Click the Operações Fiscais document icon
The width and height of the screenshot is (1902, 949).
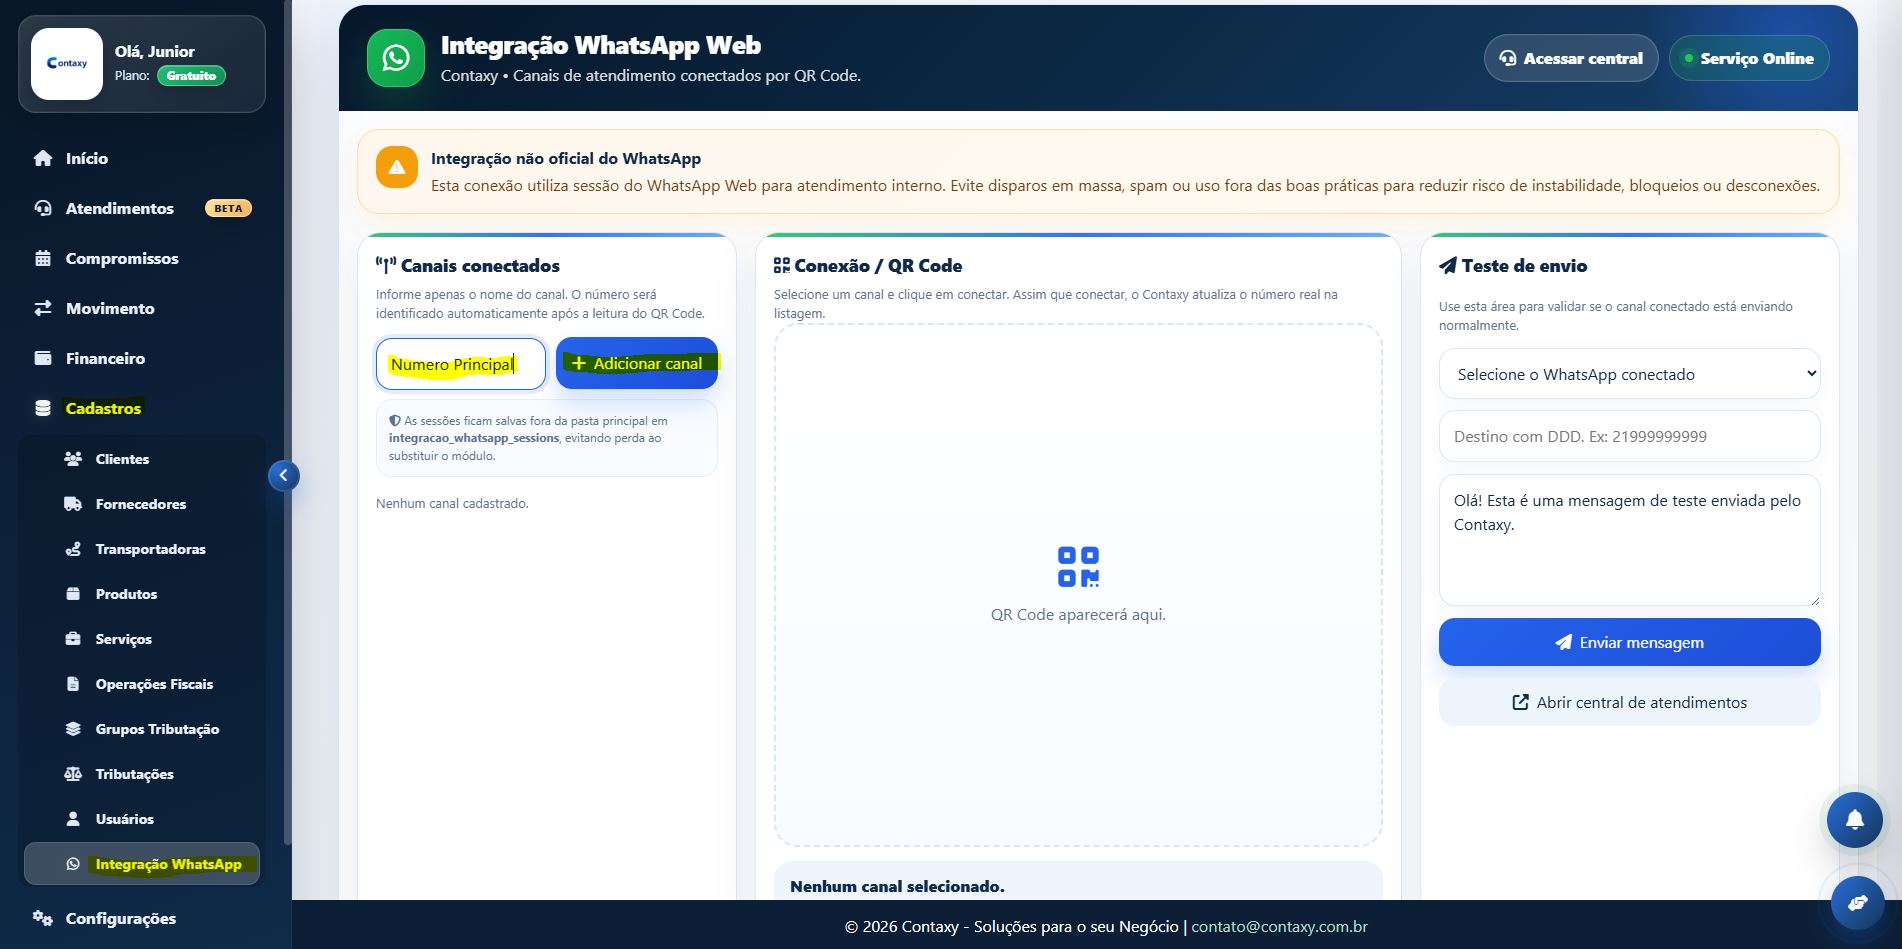pos(73,684)
